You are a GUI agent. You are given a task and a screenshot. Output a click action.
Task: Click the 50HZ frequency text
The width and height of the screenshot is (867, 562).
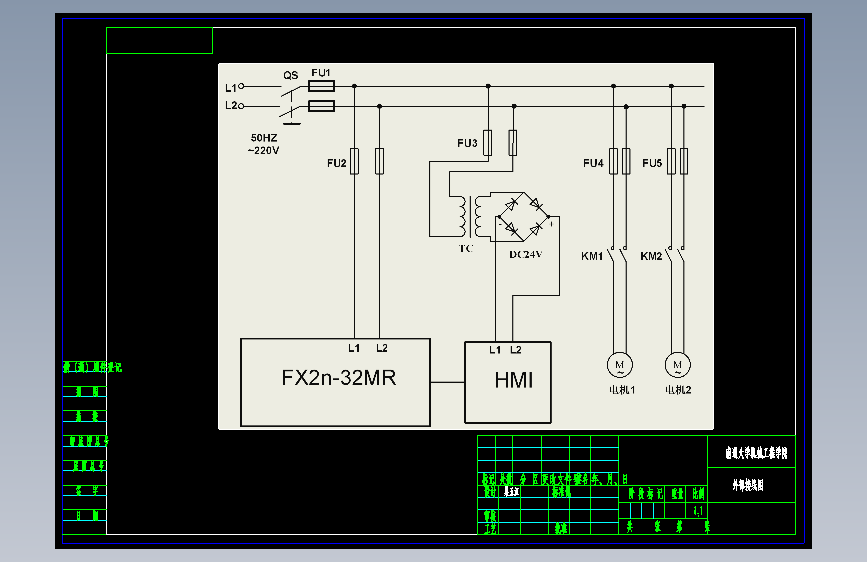tap(264, 138)
